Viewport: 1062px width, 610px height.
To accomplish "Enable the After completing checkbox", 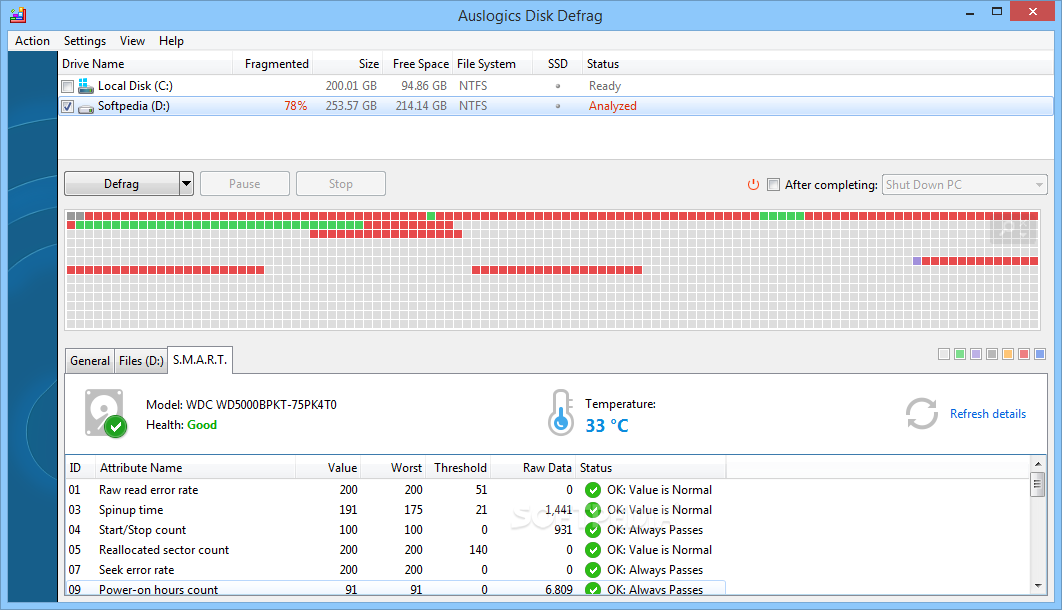I will pyautogui.click(x=773, y=185).
